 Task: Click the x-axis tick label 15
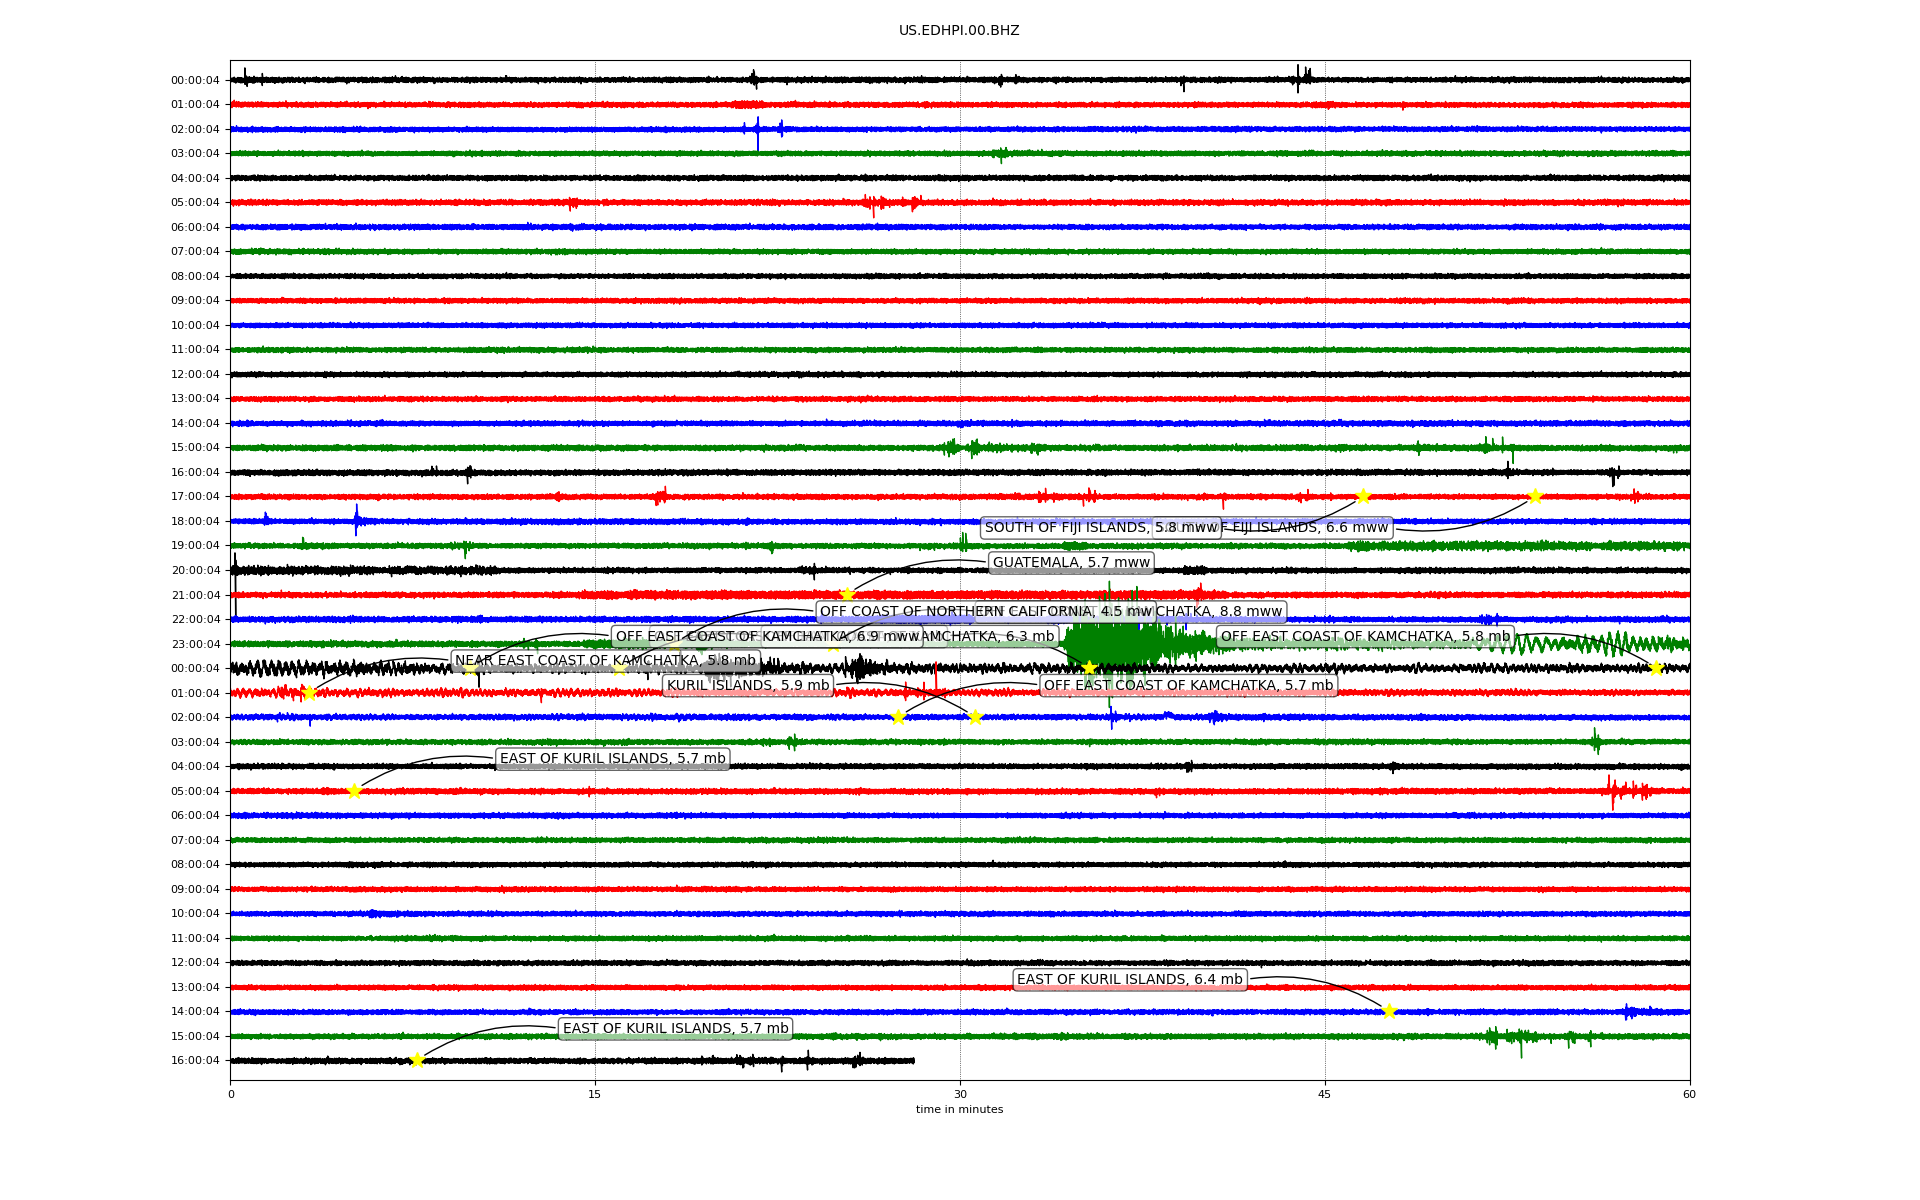point(595,1095)
